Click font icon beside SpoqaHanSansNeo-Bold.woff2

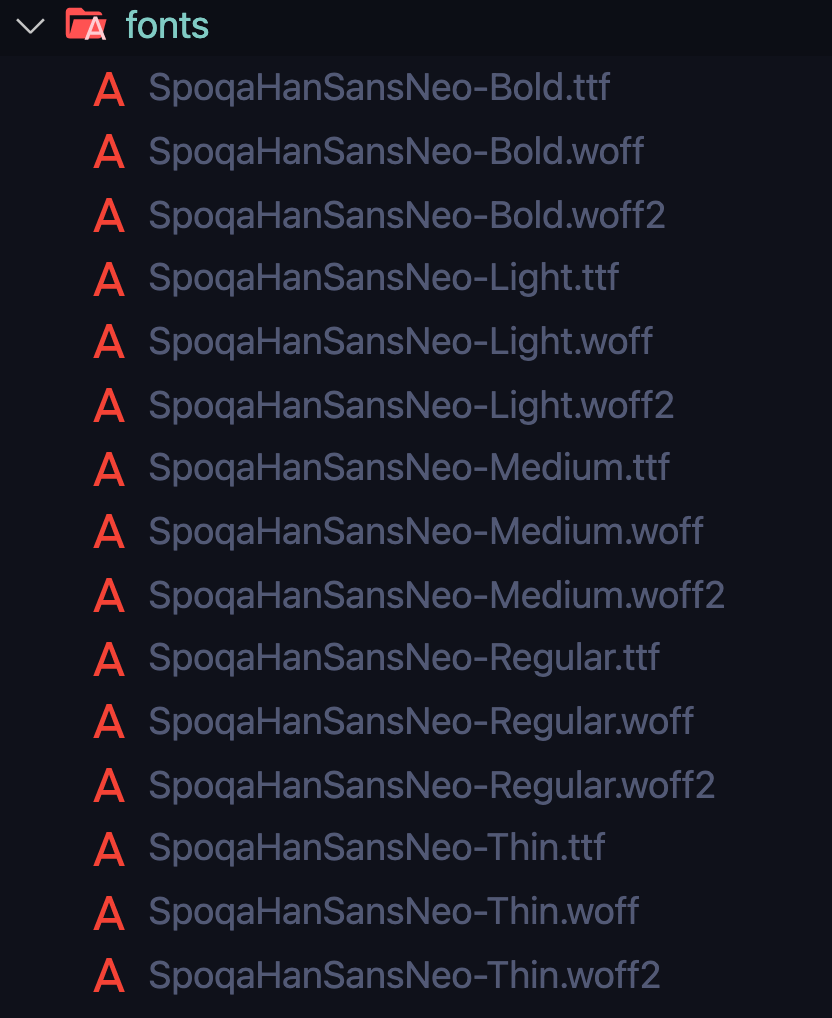(109, 216)
